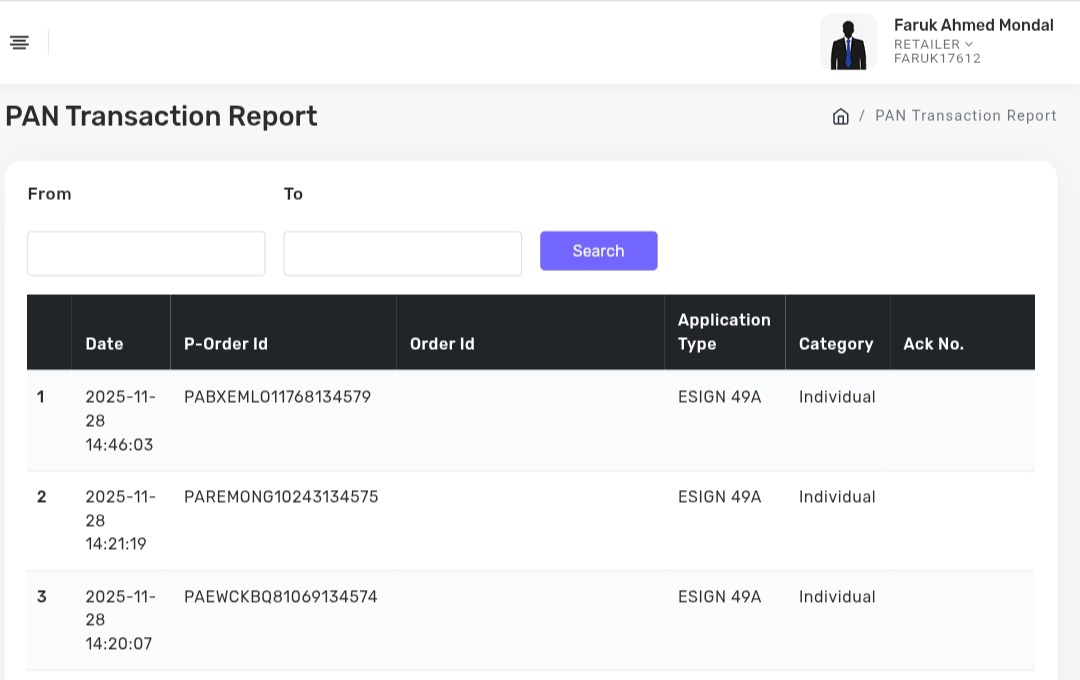This screenshot has height=680, width=1080.
Task: Click the To date input field
Action: (402, 253)
